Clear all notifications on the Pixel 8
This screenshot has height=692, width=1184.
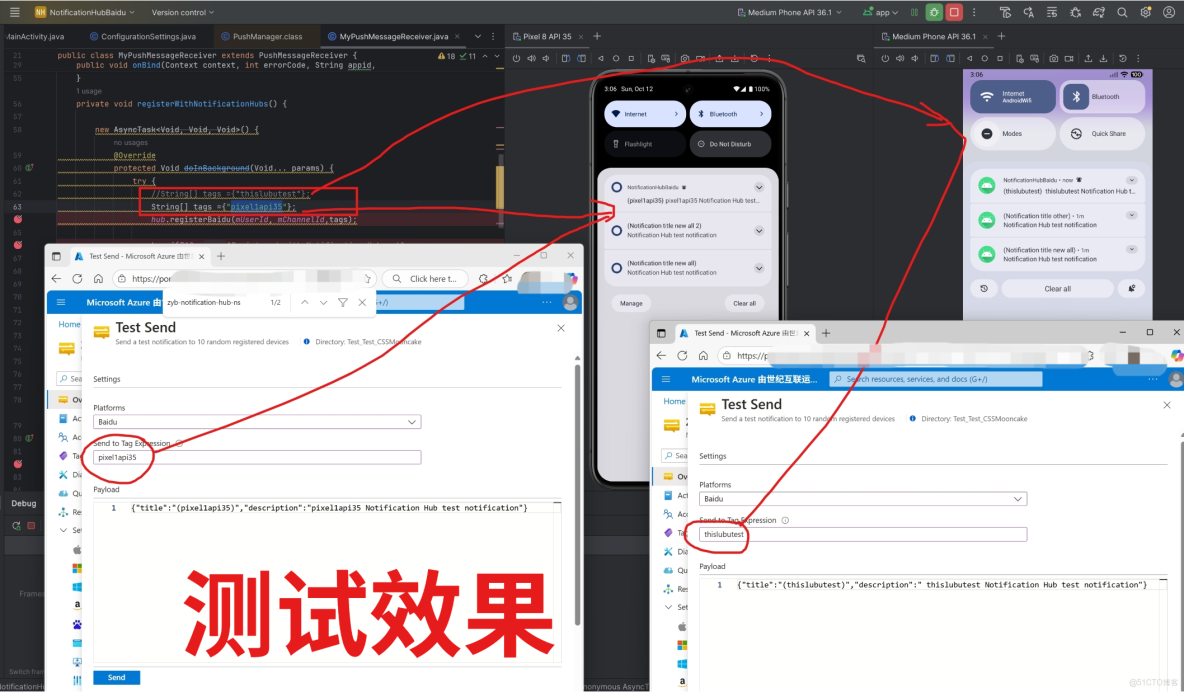coord(745,303)
